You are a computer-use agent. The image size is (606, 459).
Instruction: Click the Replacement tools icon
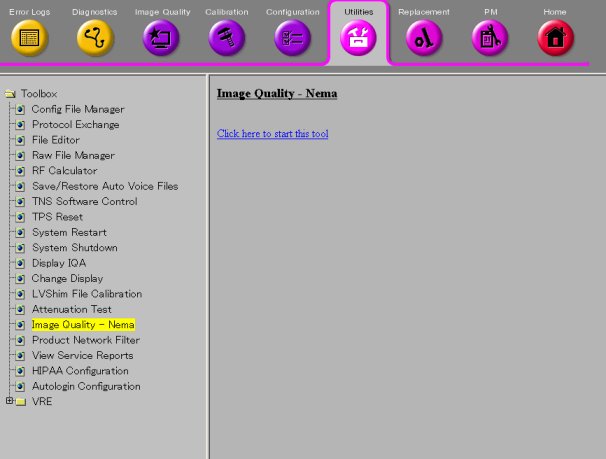tap(424, 38)
